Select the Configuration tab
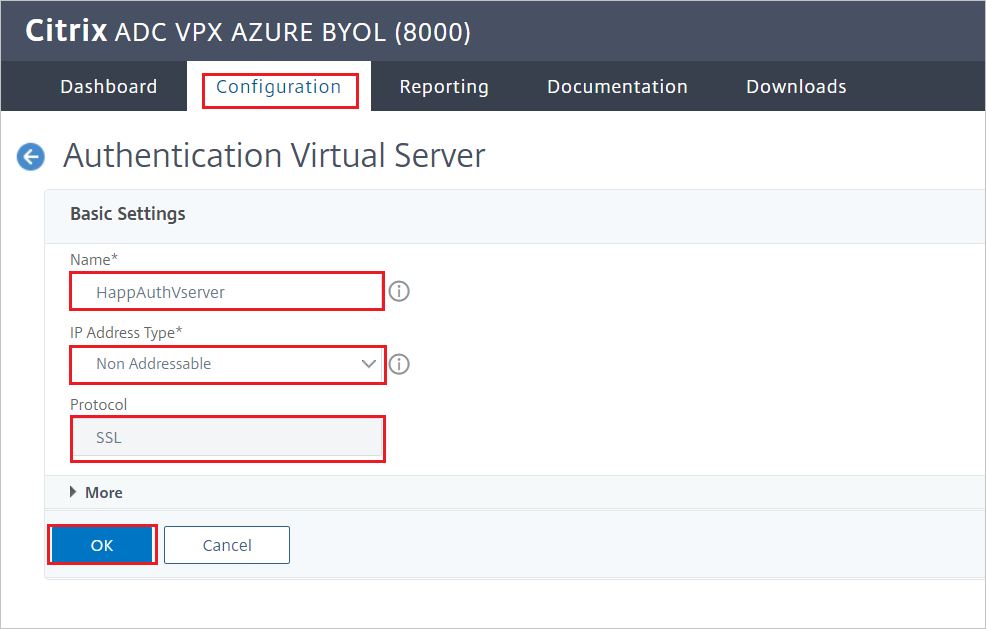Image resolution: width=986 pixels, height=629 pixels. click(x=278, y=86)
